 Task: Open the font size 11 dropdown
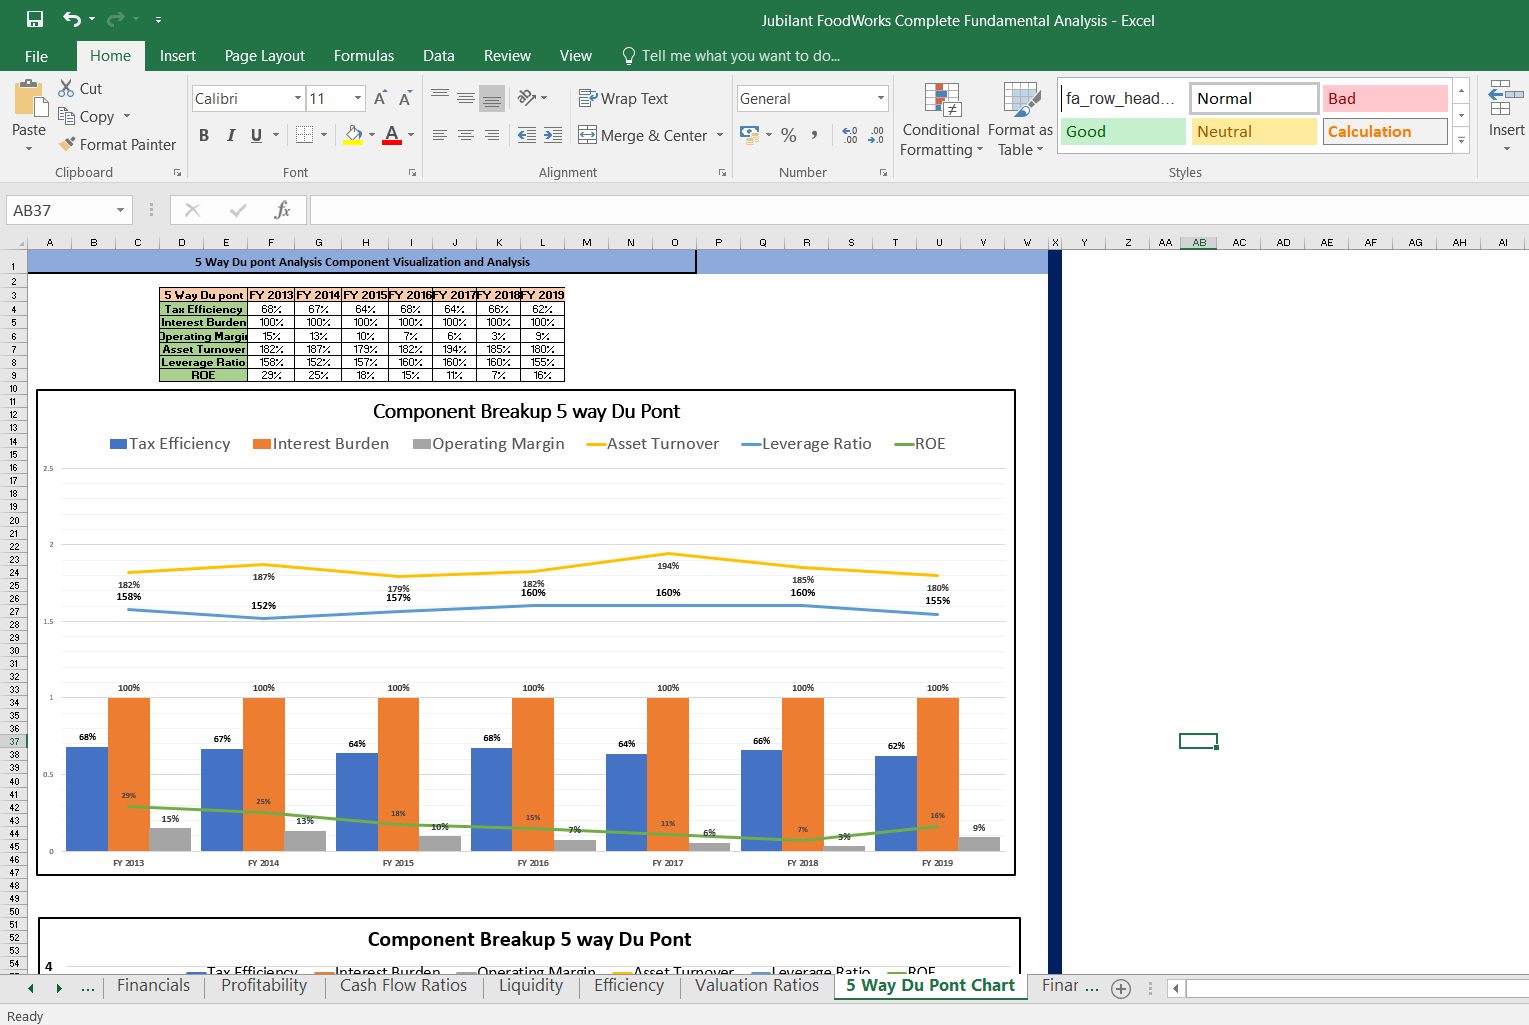click(x=358, y=98)
